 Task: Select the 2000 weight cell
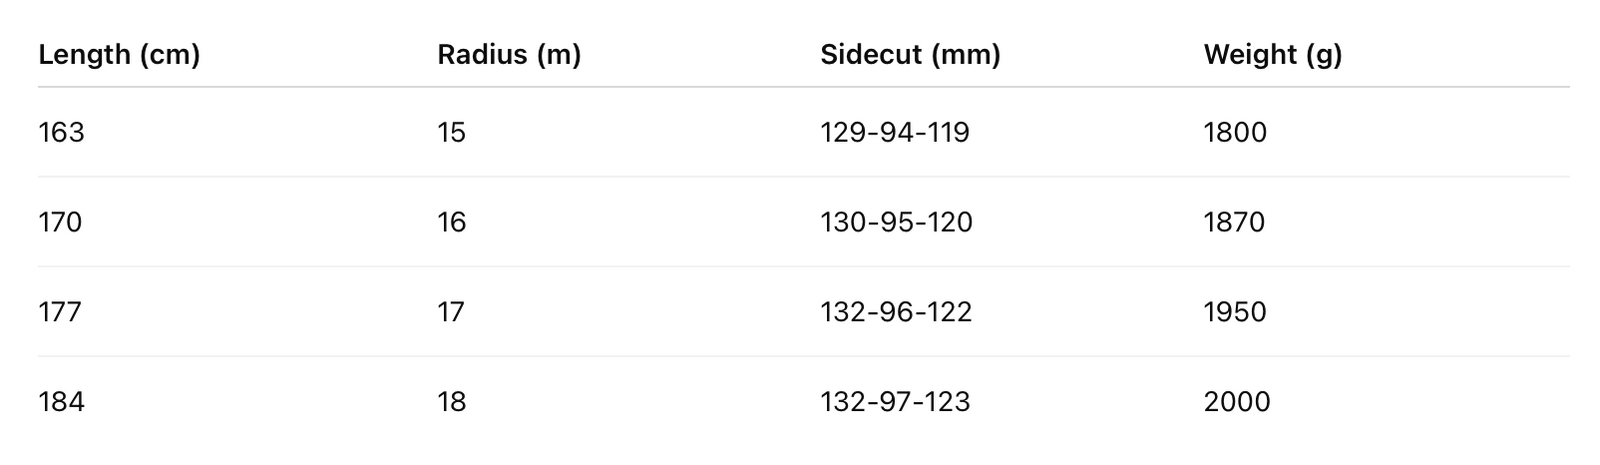tap(1237, 402)
